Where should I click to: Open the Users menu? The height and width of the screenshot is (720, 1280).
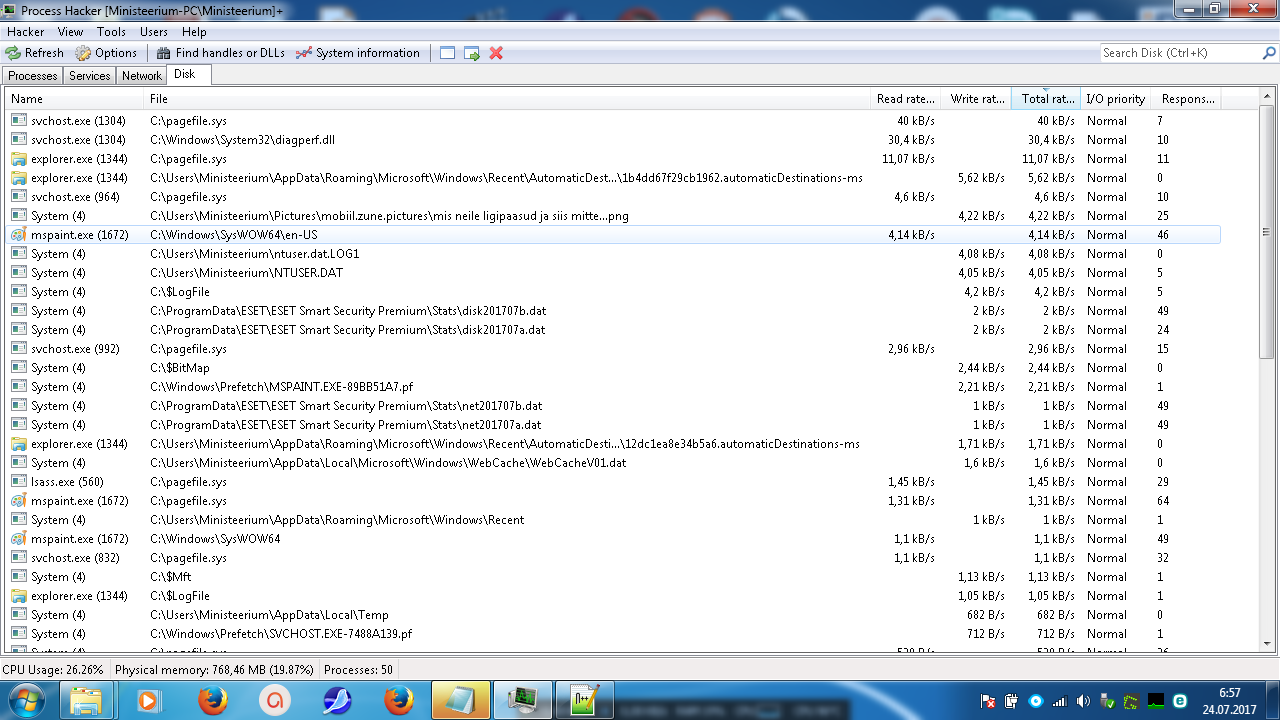pyautogui.click(x=154, y=32)
